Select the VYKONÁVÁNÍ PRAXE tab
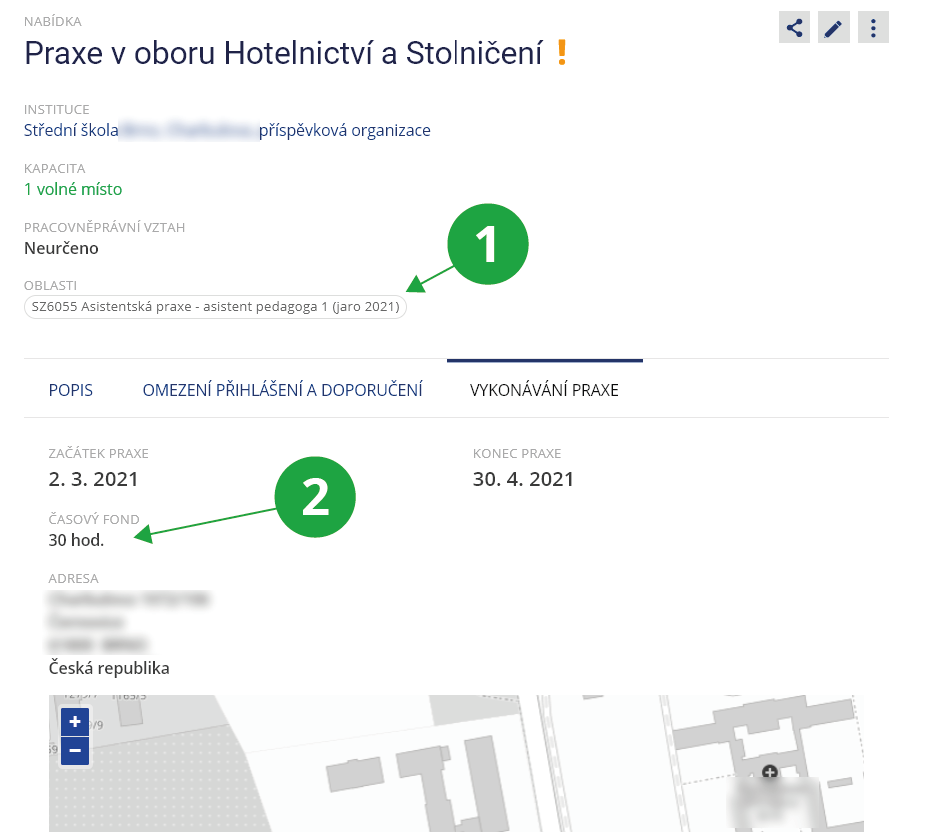 pos(544,390)
